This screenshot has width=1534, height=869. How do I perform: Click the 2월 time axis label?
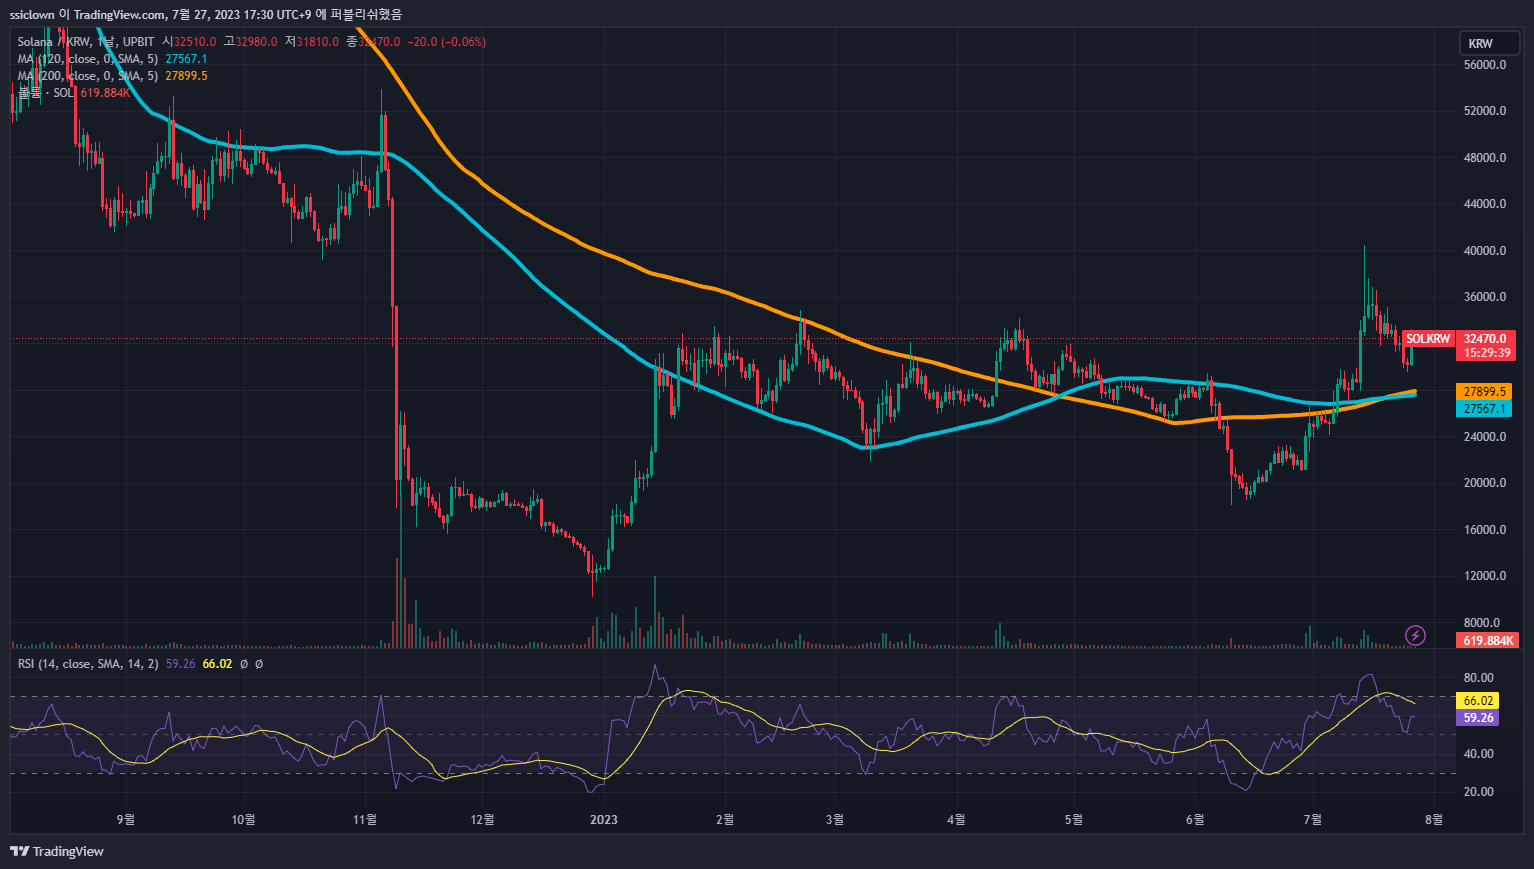click(725, 820)
